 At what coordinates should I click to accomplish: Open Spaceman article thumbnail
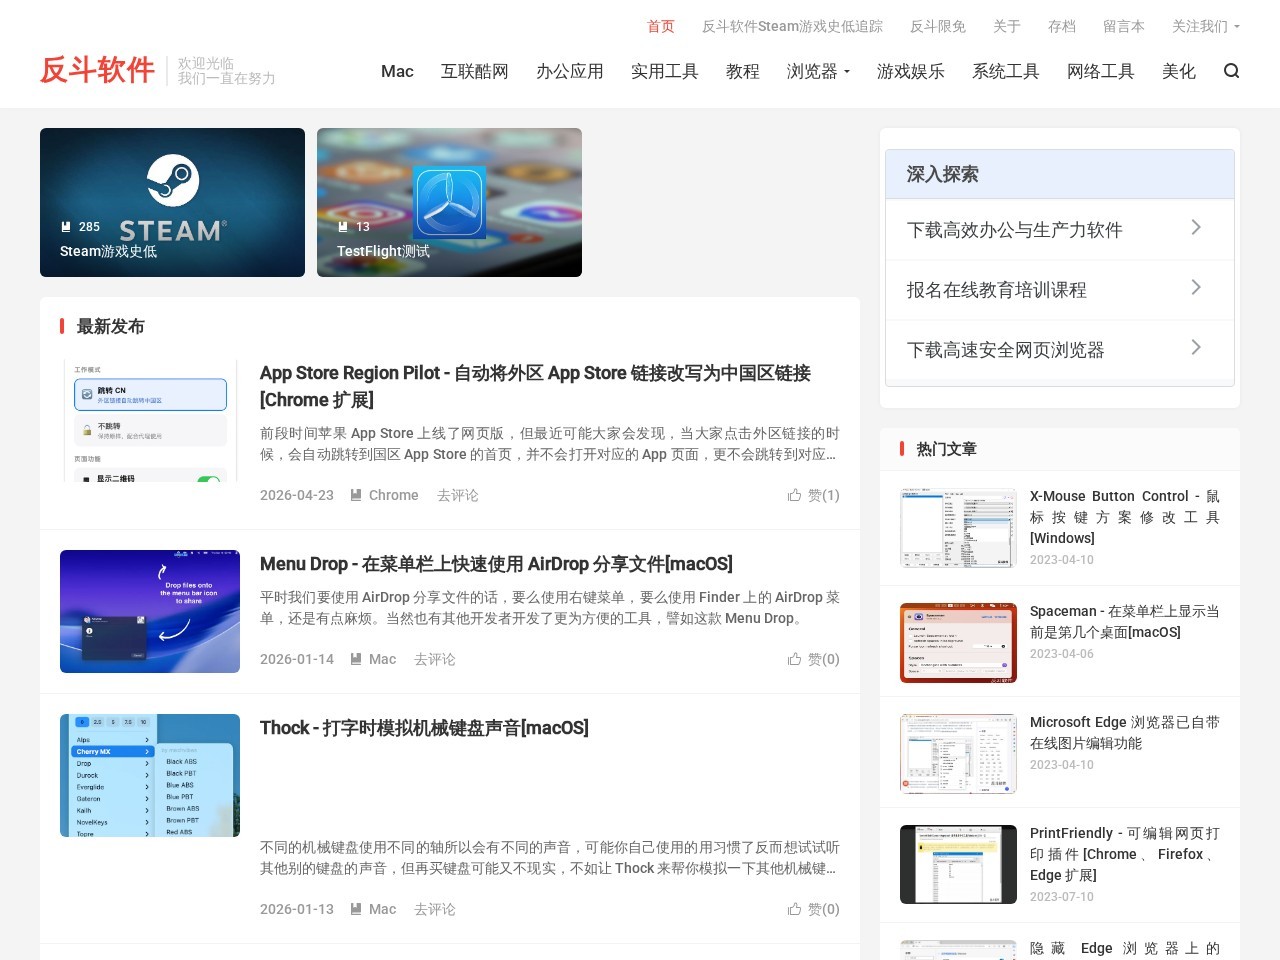[x=958, y=643]
